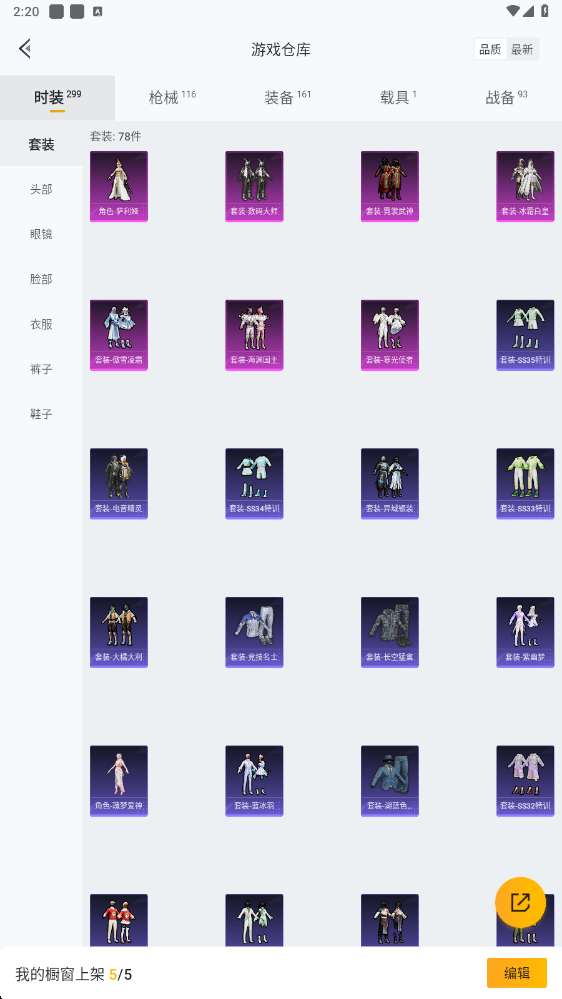Screen dimensions: 562x999
Task: Select the 套装-SS34特训 outfit thumbnail
Action: coord(254,484)
